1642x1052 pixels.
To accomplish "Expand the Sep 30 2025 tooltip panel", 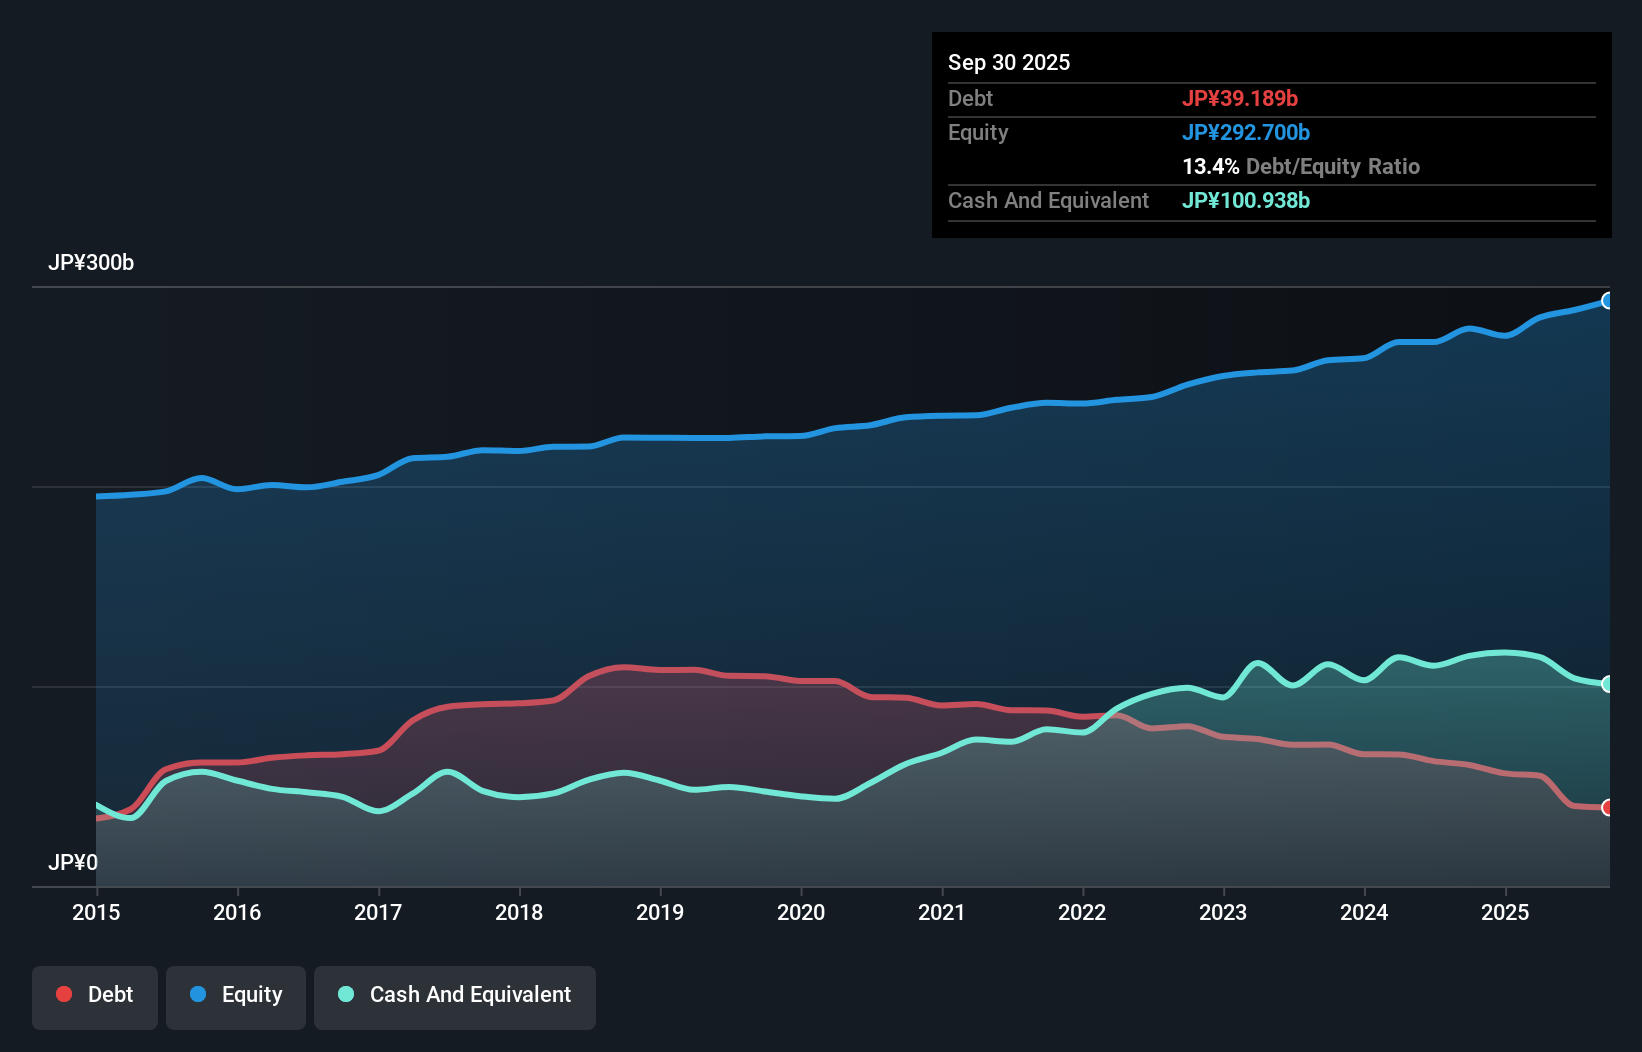I will click(1009, 62).
